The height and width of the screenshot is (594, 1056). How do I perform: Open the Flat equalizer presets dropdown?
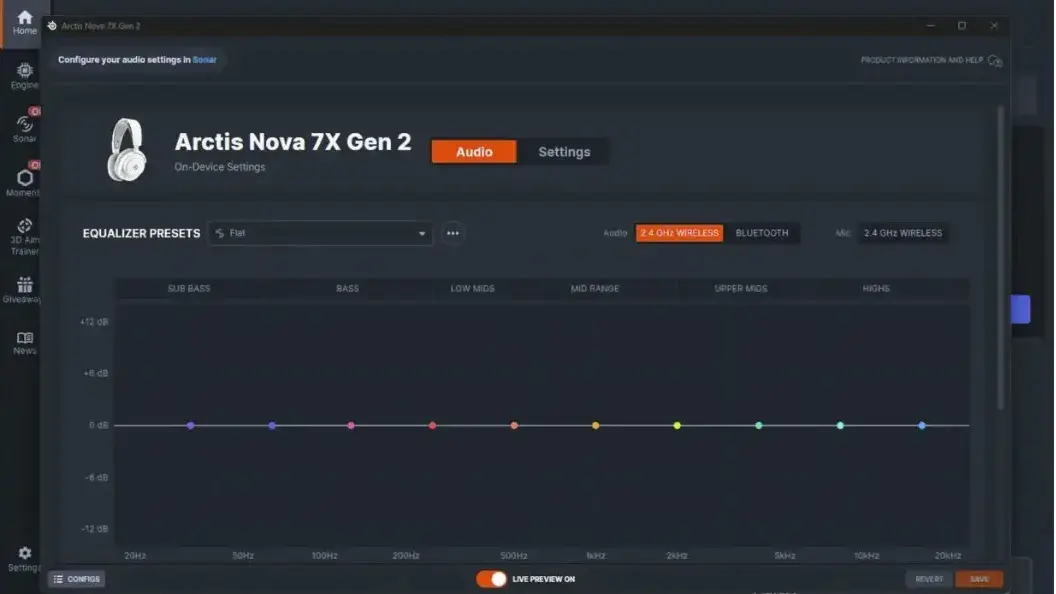tap(320, 233)
